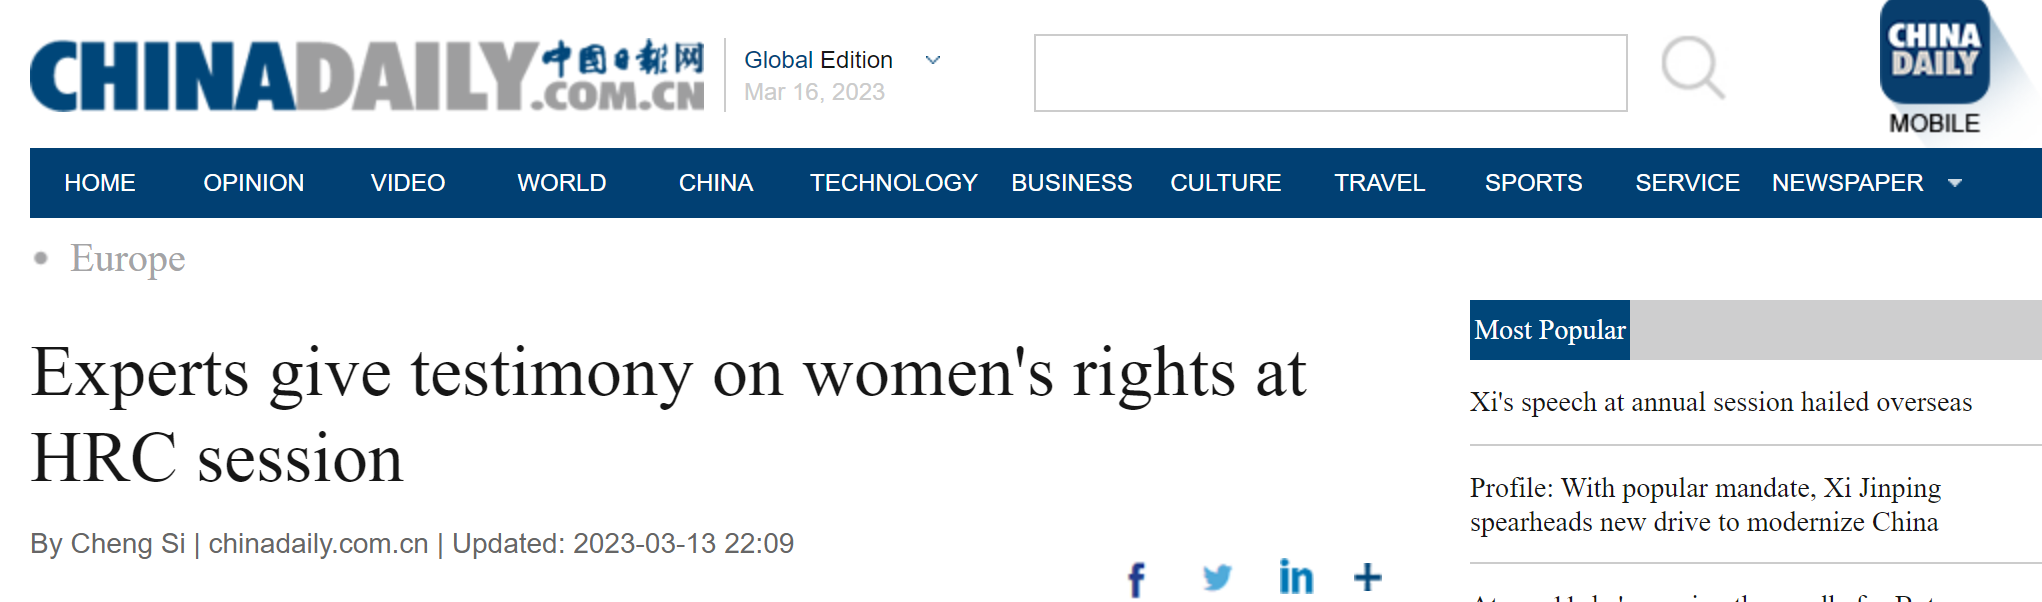Open the Technology menu item
This screenshot has height=602, width=2042.
pyautogui.click(x=894, y=183)
